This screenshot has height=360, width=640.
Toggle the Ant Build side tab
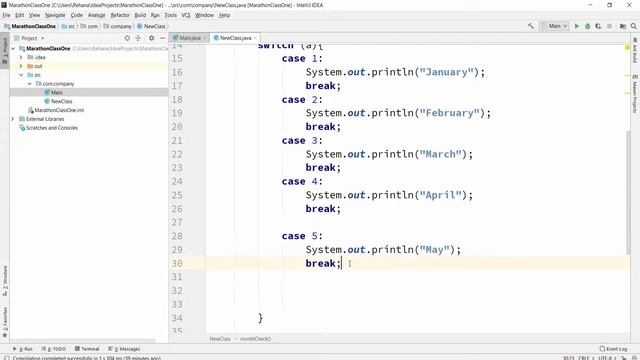pyautogui.click(x=635, y=50)
